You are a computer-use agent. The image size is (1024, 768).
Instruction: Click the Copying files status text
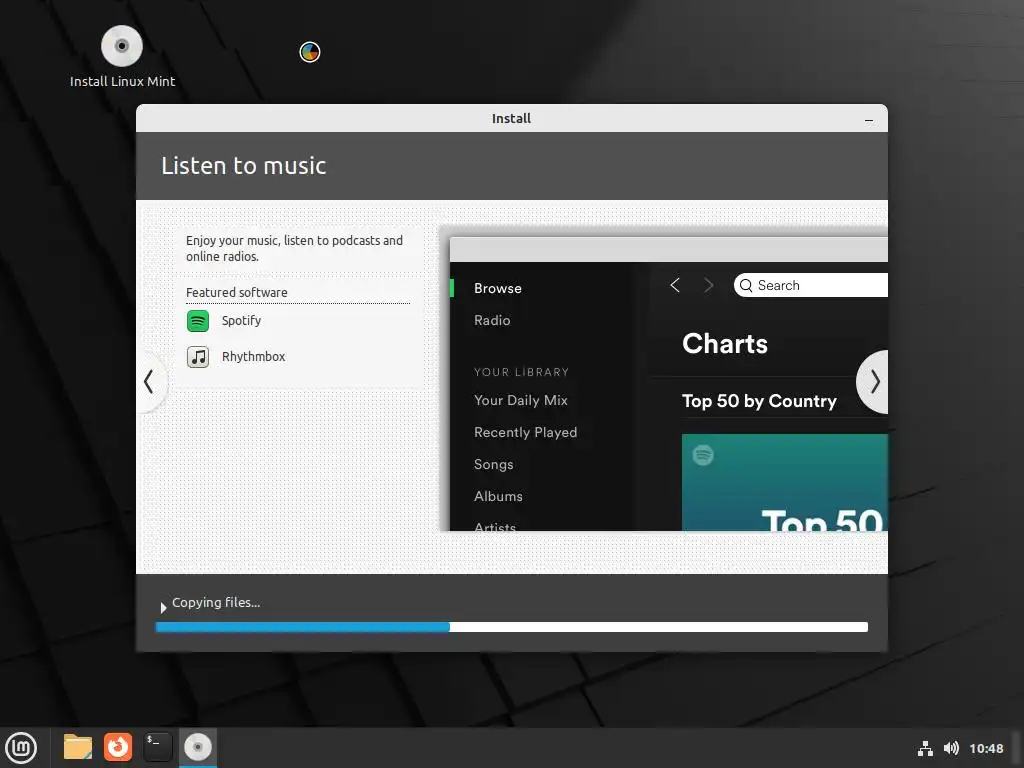pos(216,603)
